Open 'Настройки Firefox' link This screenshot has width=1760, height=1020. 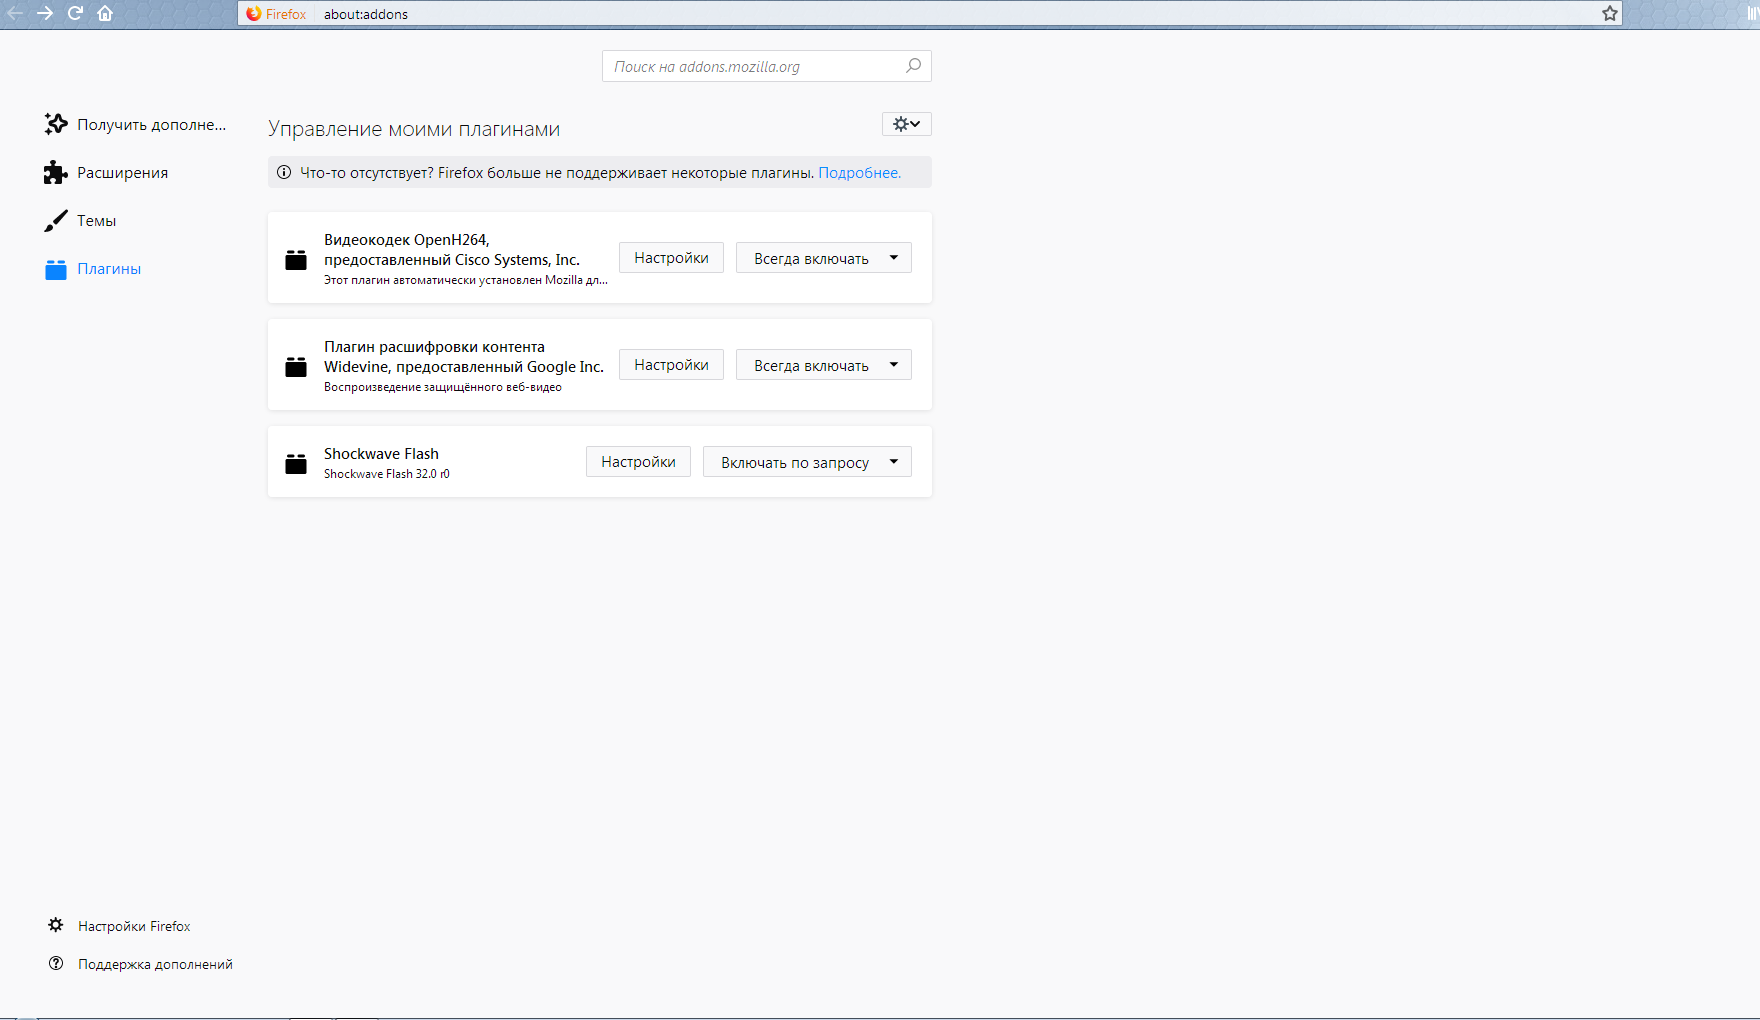tap(134, 926)
